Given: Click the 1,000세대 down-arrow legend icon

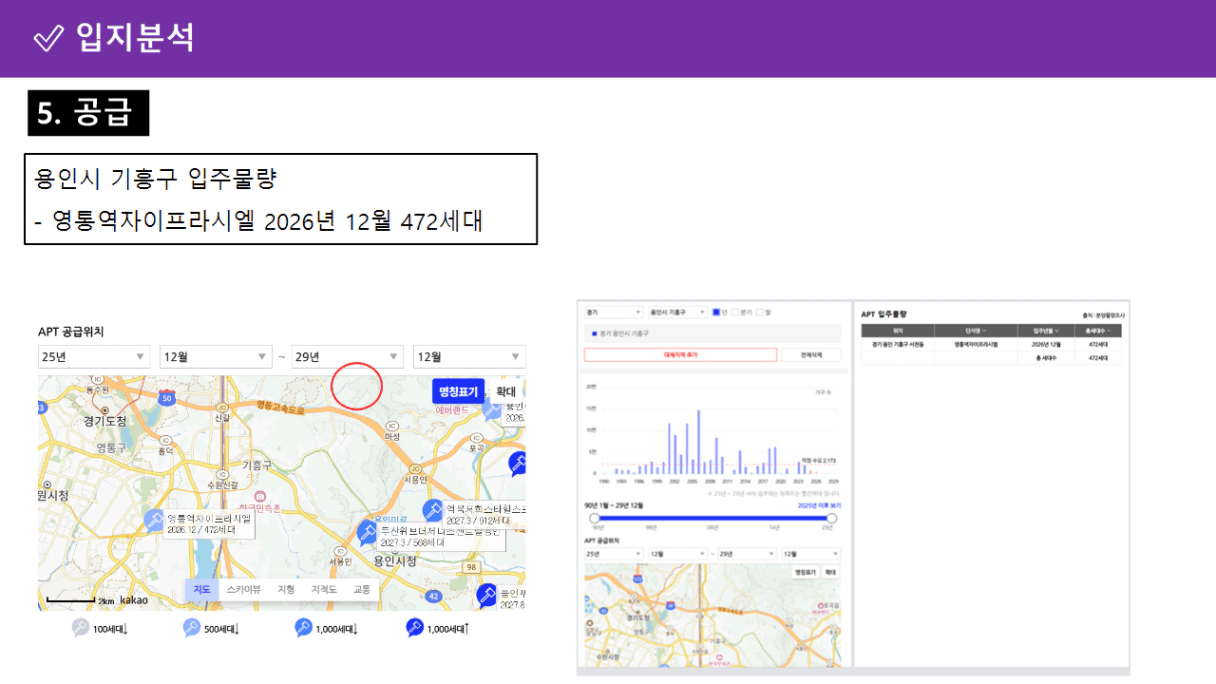Looking at the screenshot, I should coord(304,628).
